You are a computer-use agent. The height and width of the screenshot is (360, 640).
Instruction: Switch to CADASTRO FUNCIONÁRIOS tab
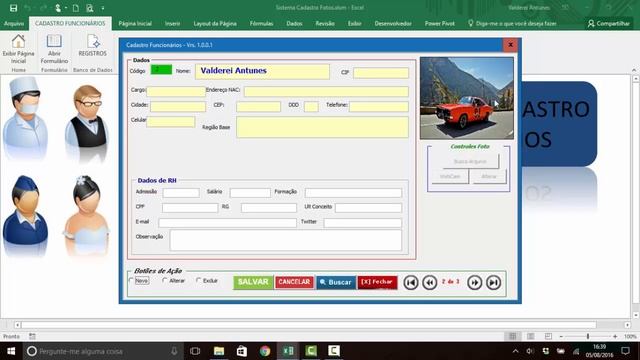(70, 24)
